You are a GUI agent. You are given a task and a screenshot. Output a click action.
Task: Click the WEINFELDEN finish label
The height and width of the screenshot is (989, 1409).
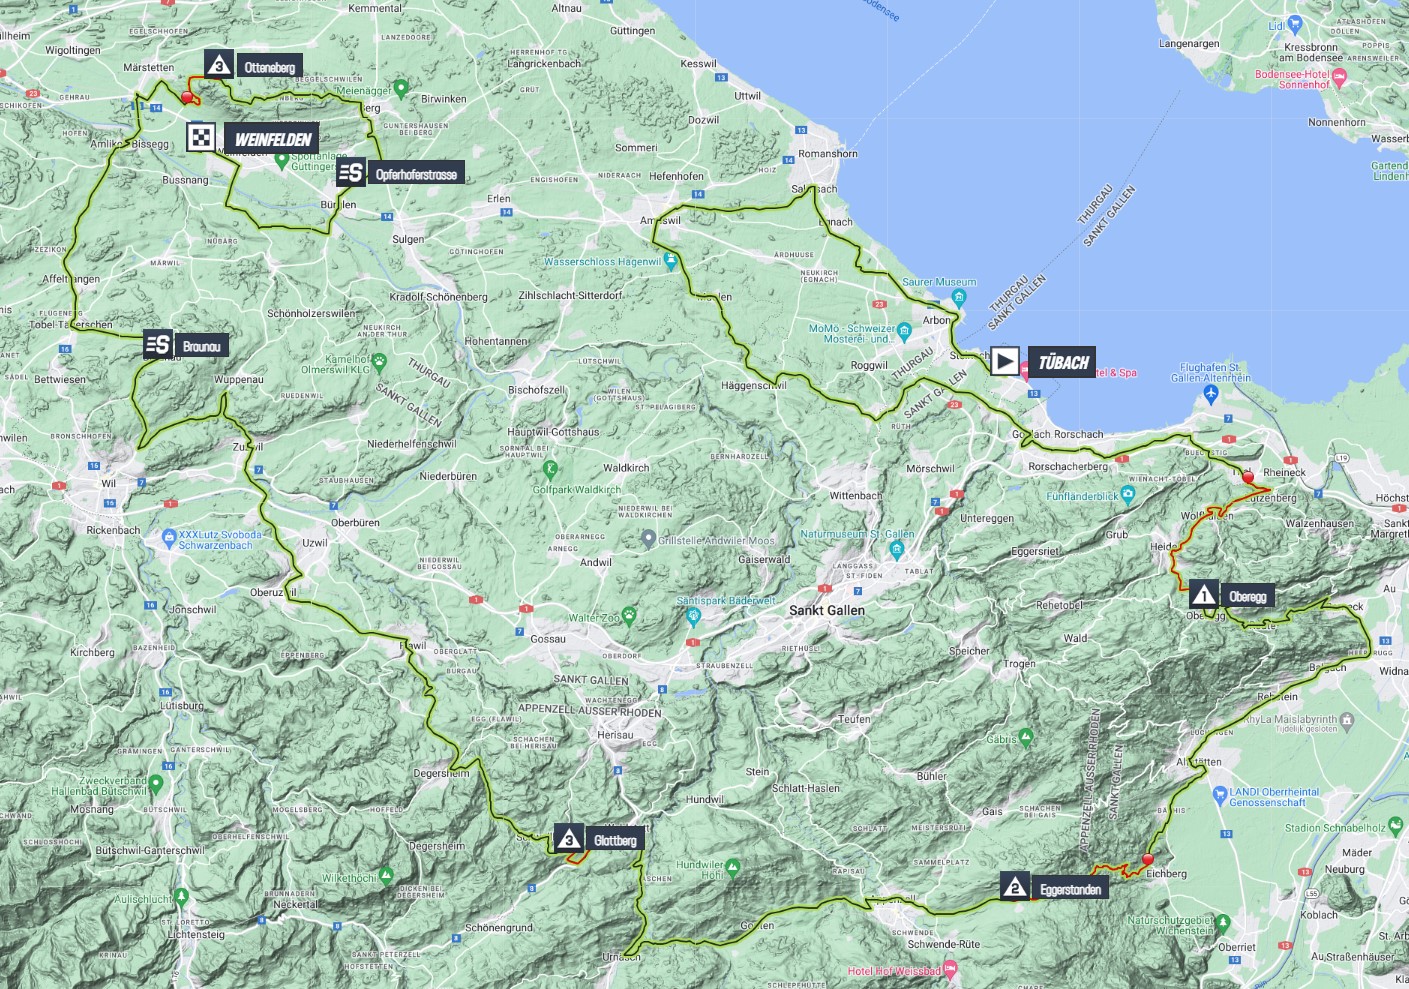tap(273, 139)
